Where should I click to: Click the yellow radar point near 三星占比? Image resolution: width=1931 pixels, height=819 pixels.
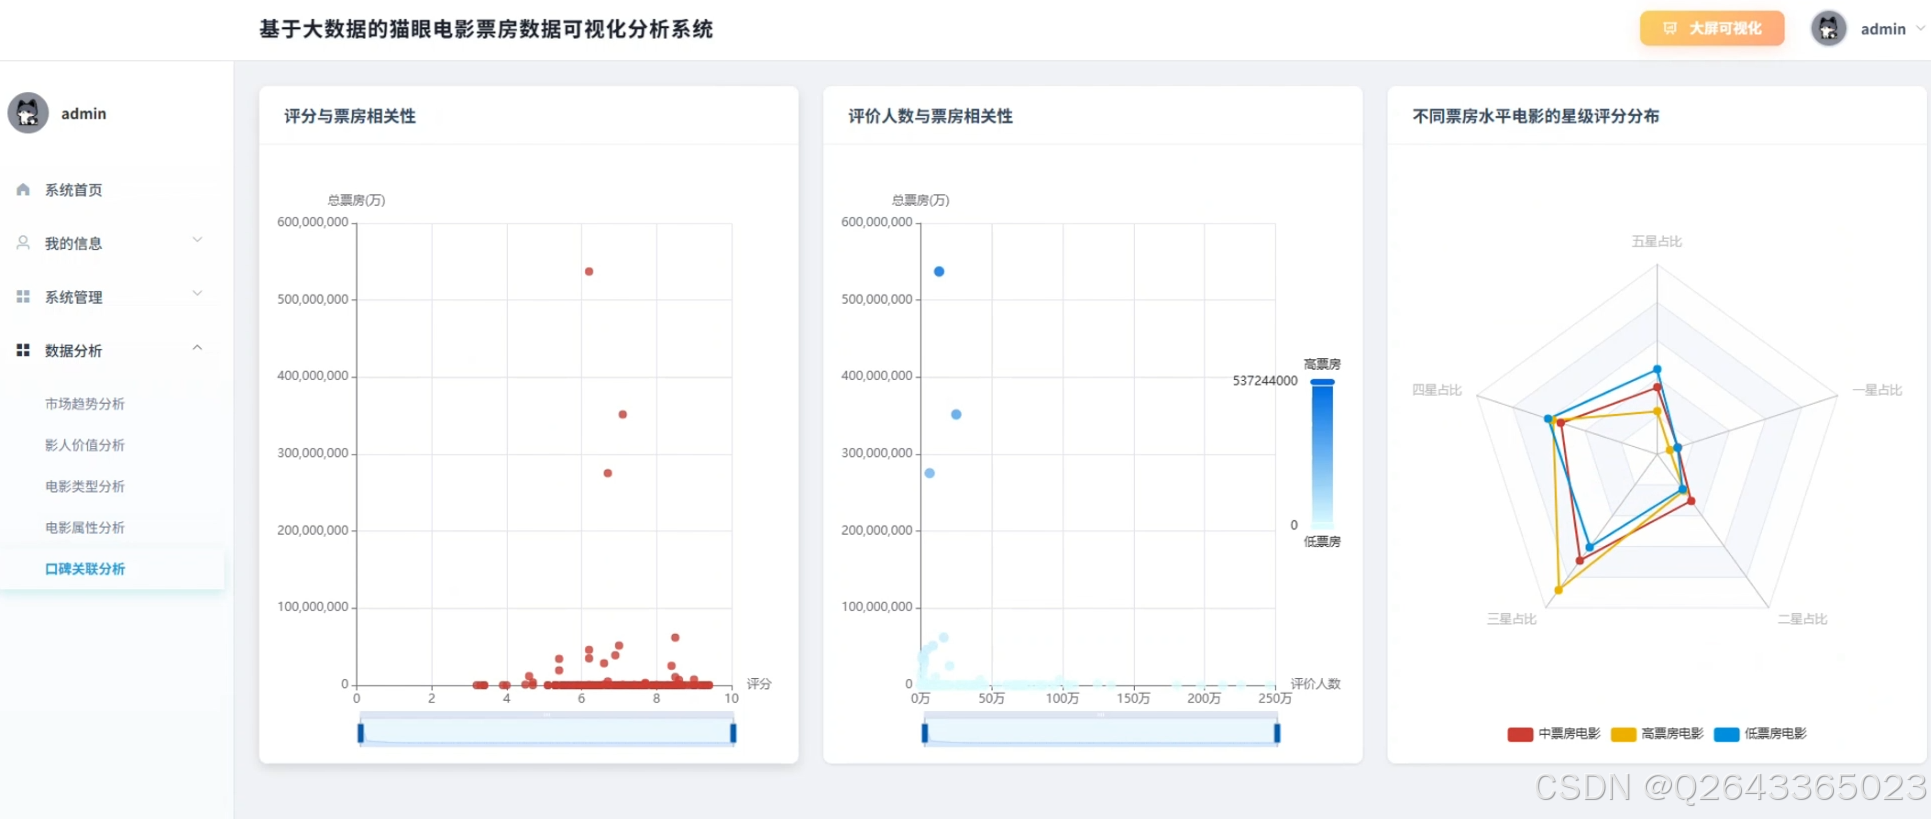(1559, 590)
